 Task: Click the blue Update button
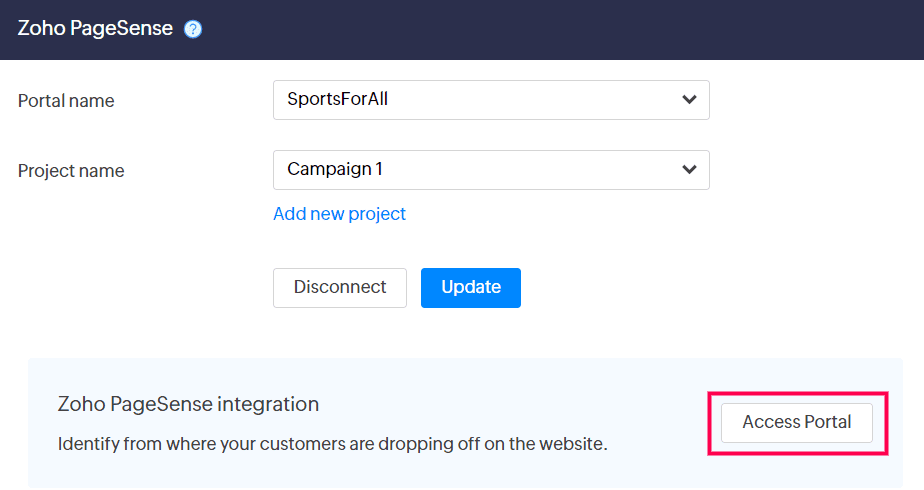click(471, 287)
